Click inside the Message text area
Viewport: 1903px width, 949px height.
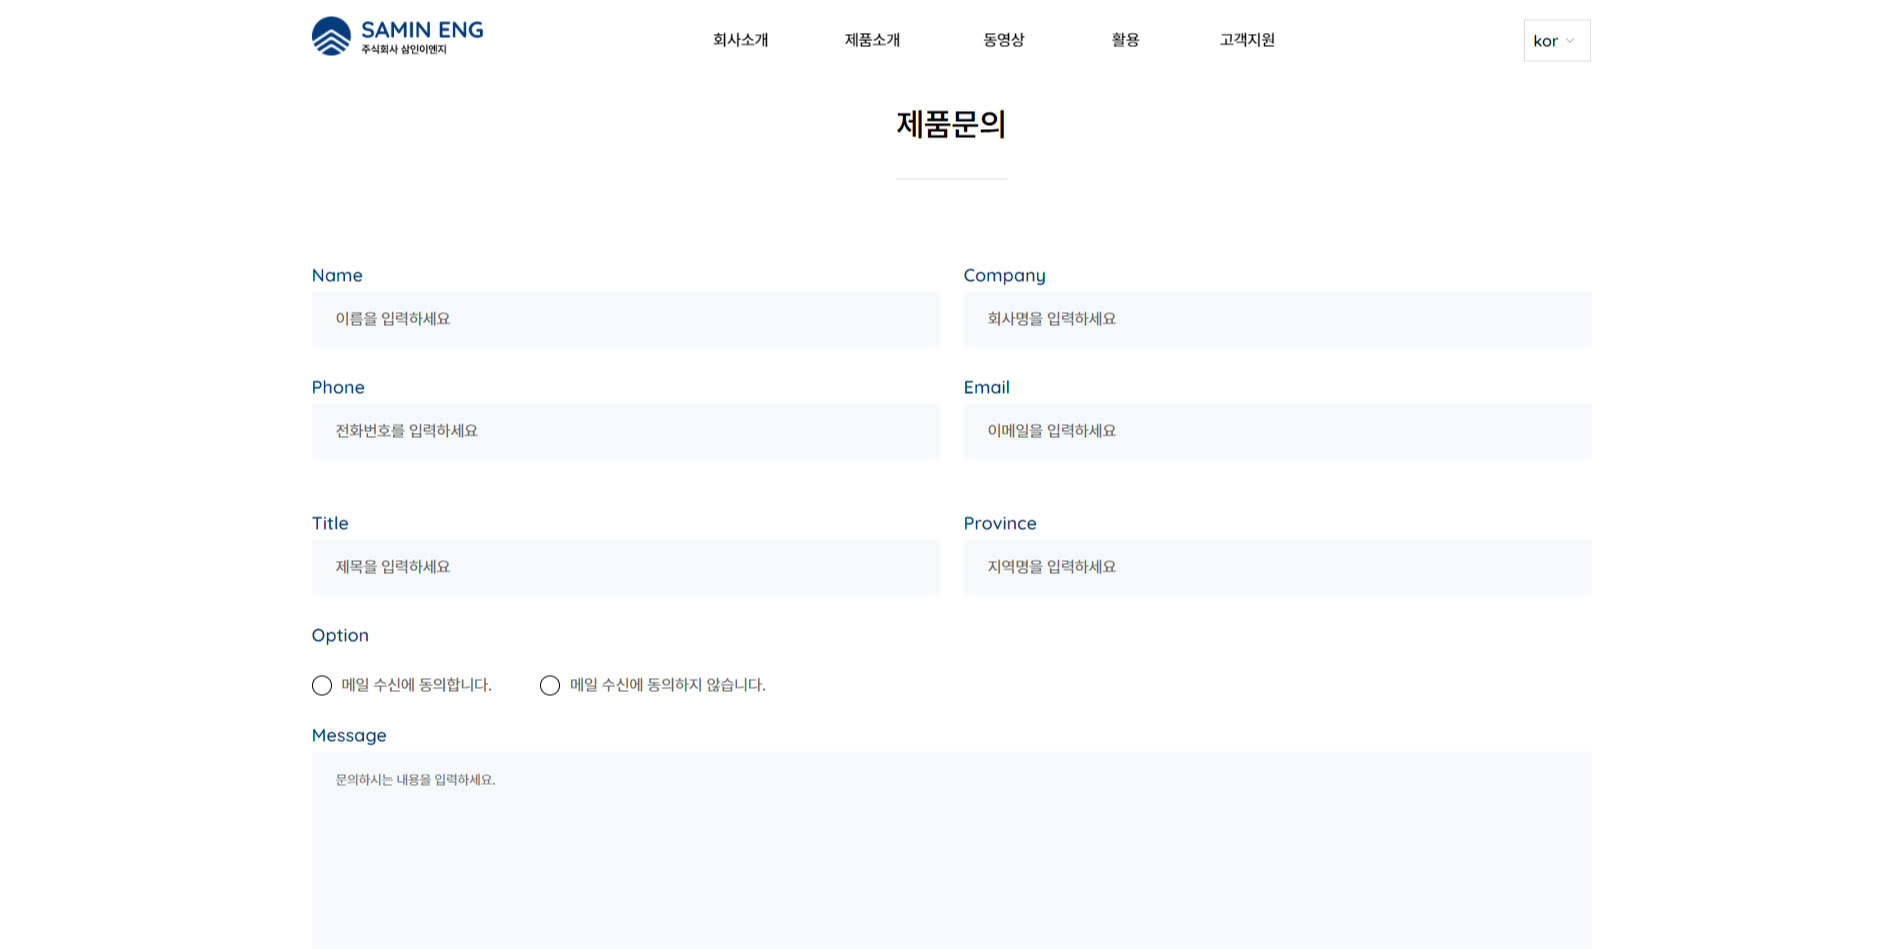[950, 850]
